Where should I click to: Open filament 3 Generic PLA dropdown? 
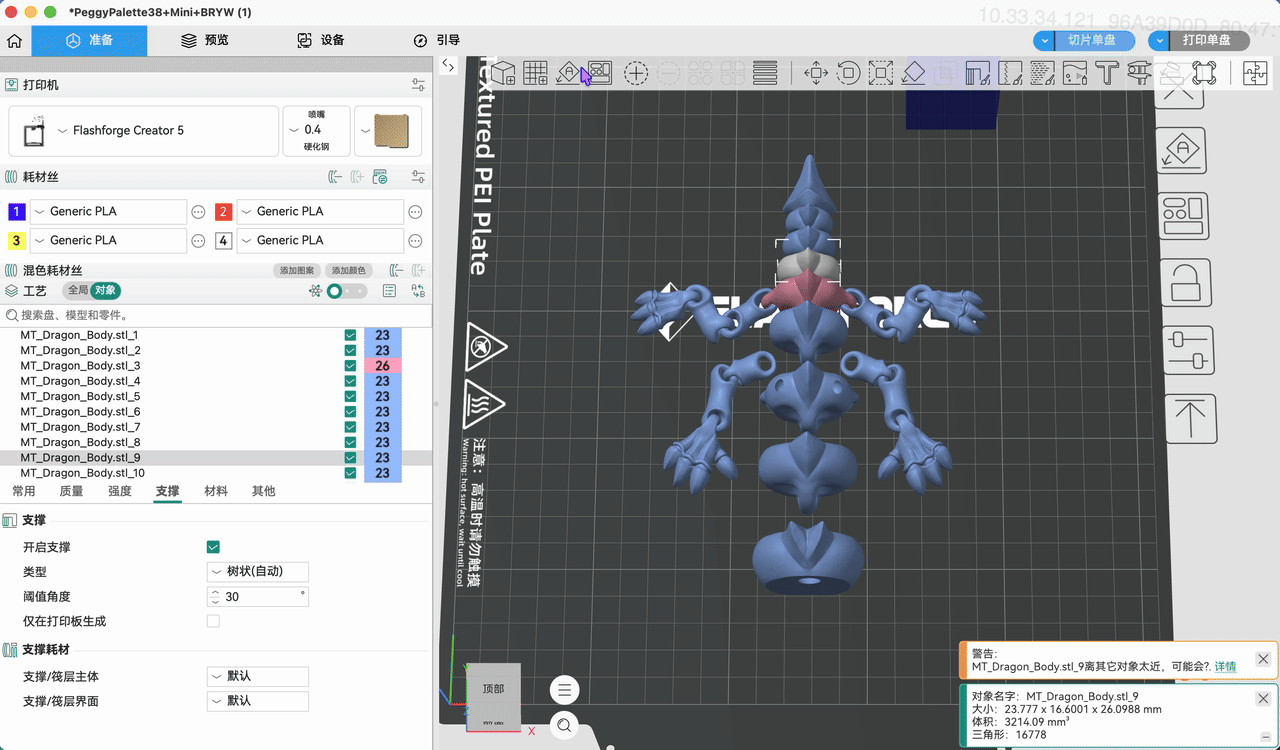pos(109,240)
